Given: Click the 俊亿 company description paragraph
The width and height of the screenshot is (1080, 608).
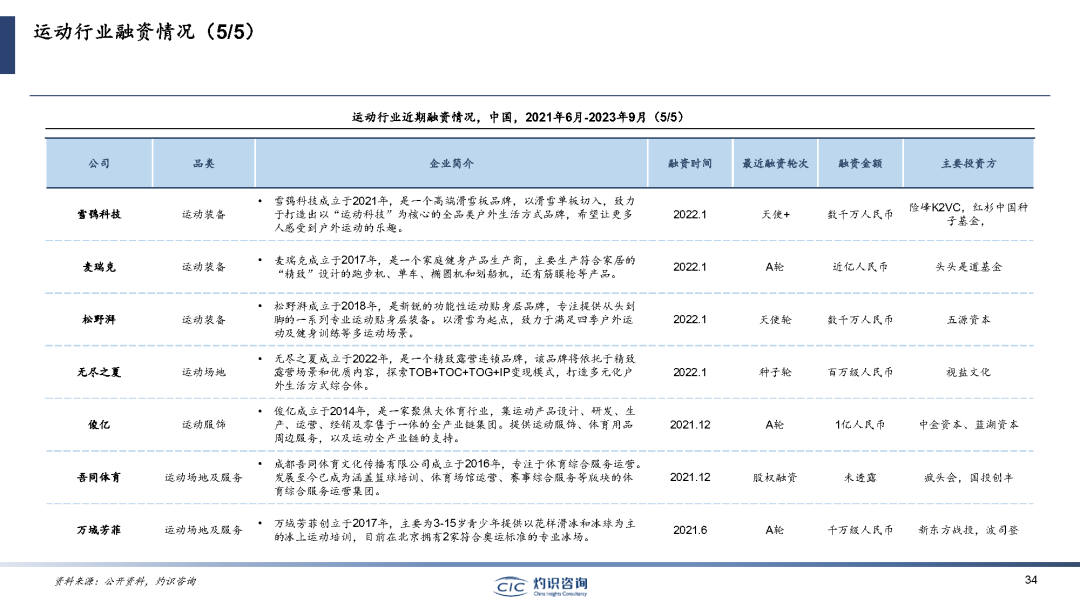Looking at the screenshot, I should [x=454, y=425].
